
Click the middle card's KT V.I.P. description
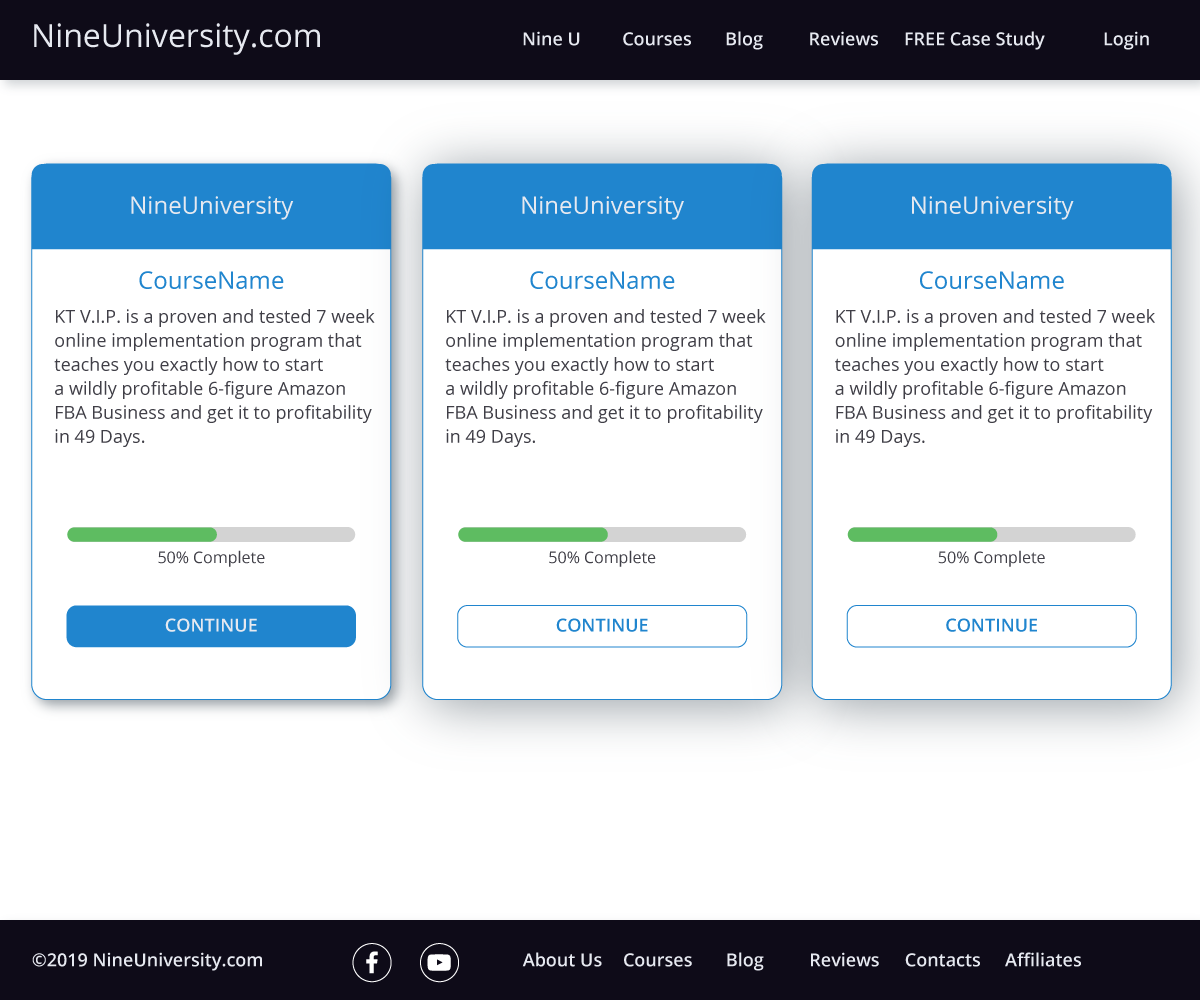pos(605,377)
